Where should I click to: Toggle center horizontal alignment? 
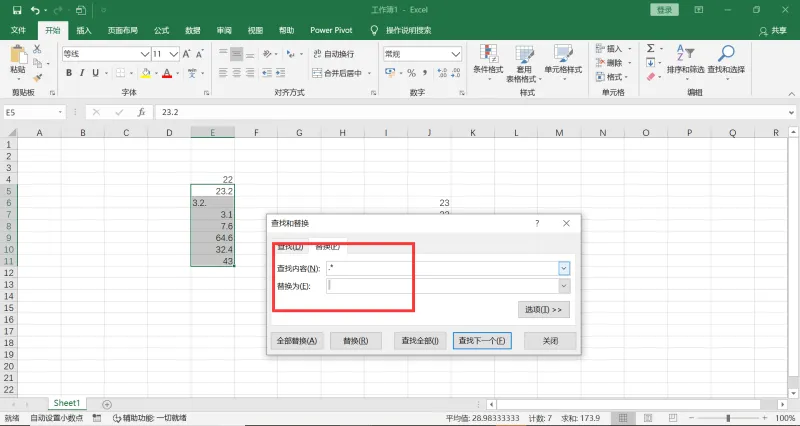[236, 73]
